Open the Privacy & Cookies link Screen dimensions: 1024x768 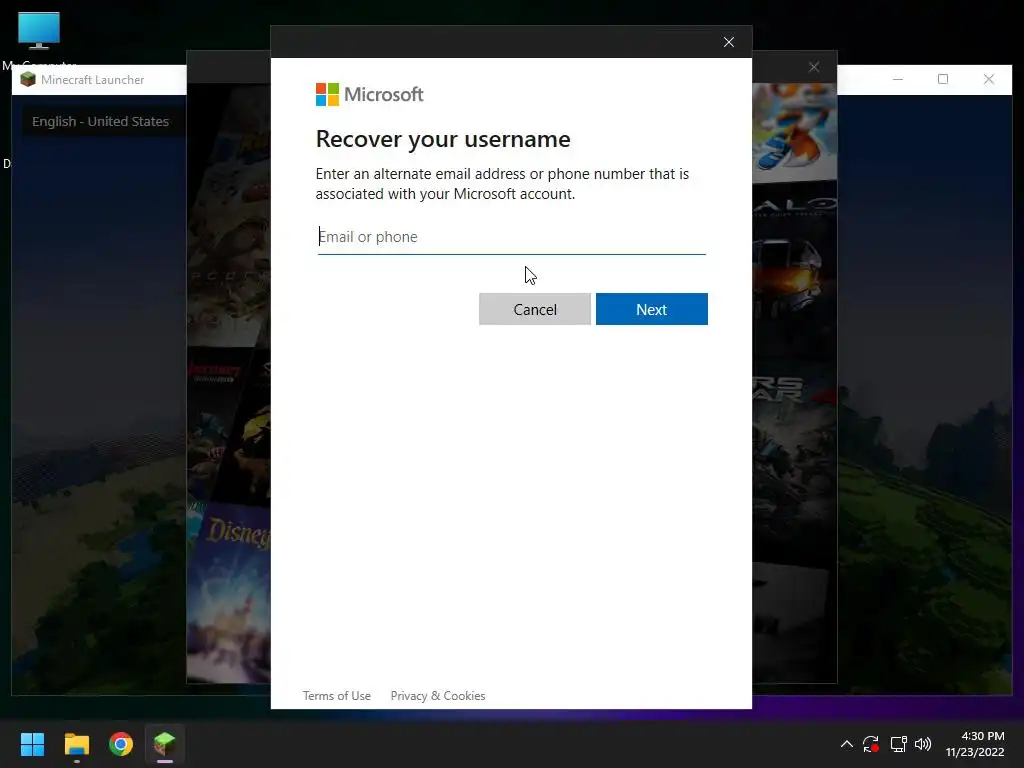point(438,696)
